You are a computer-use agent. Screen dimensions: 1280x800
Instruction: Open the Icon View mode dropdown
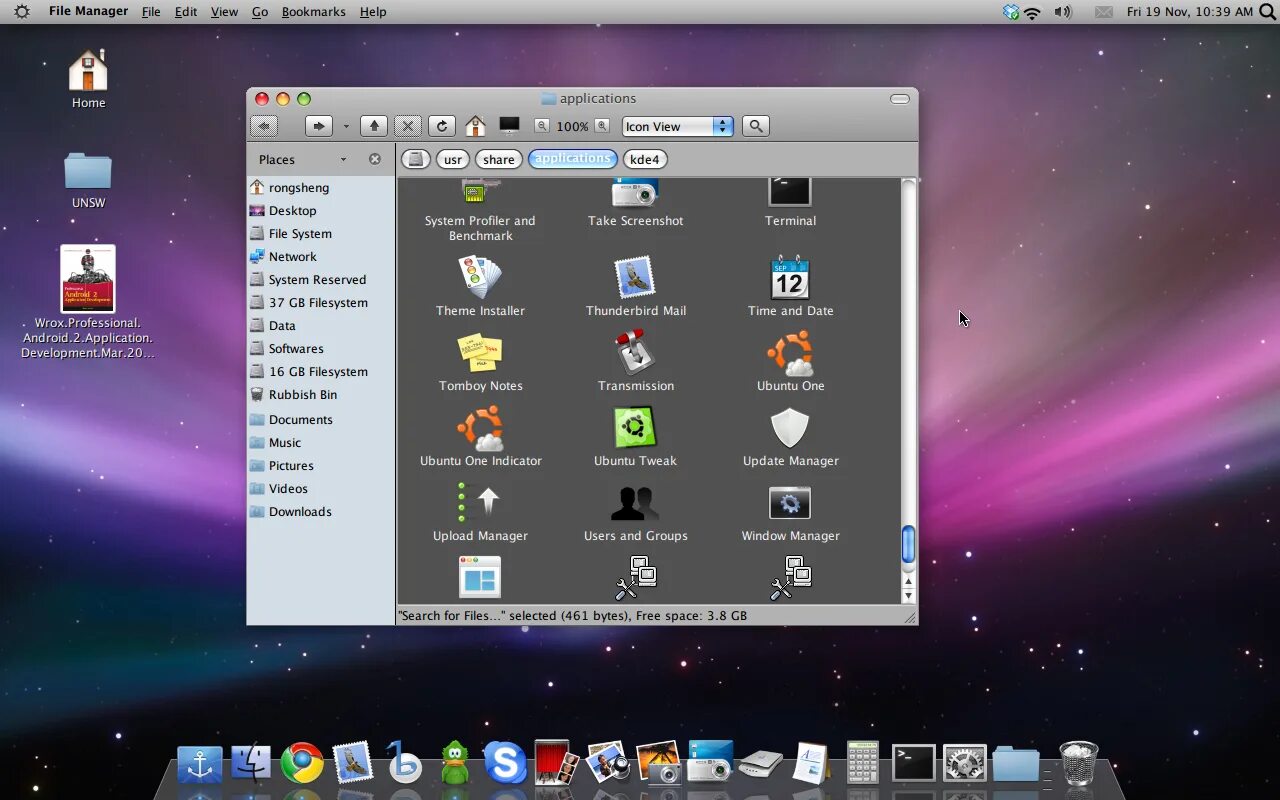coord(678,126)
